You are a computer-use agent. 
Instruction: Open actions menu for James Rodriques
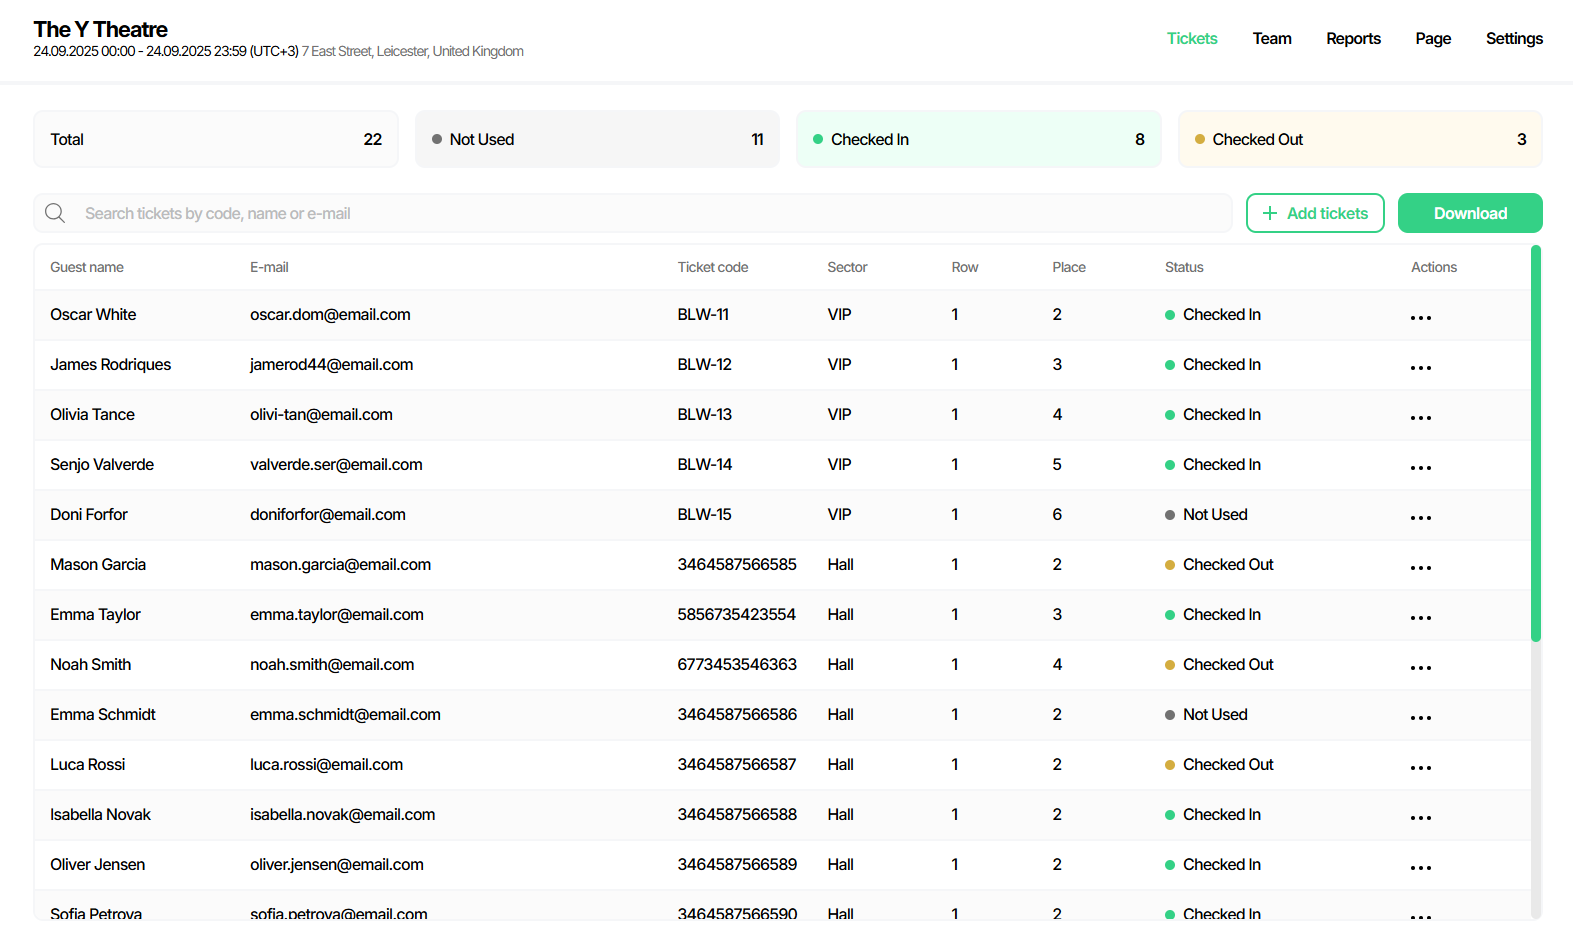tap(1420, 367)
